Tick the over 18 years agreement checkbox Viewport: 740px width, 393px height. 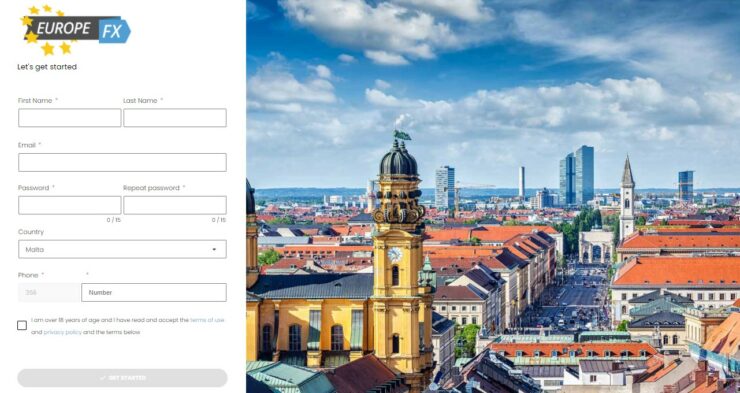22,326
